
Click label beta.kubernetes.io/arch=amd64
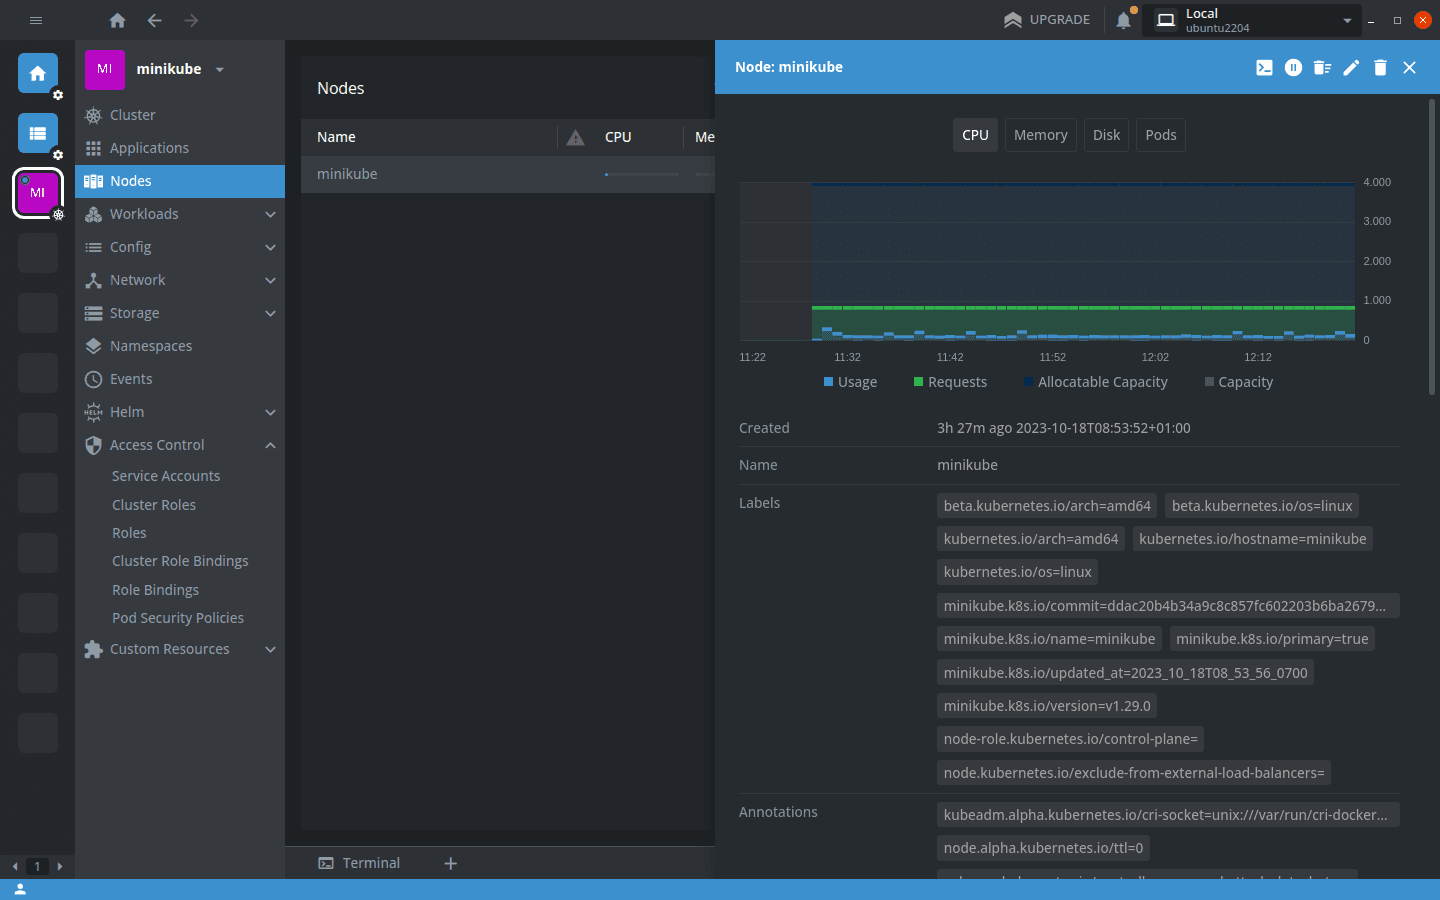point(1047,506)
